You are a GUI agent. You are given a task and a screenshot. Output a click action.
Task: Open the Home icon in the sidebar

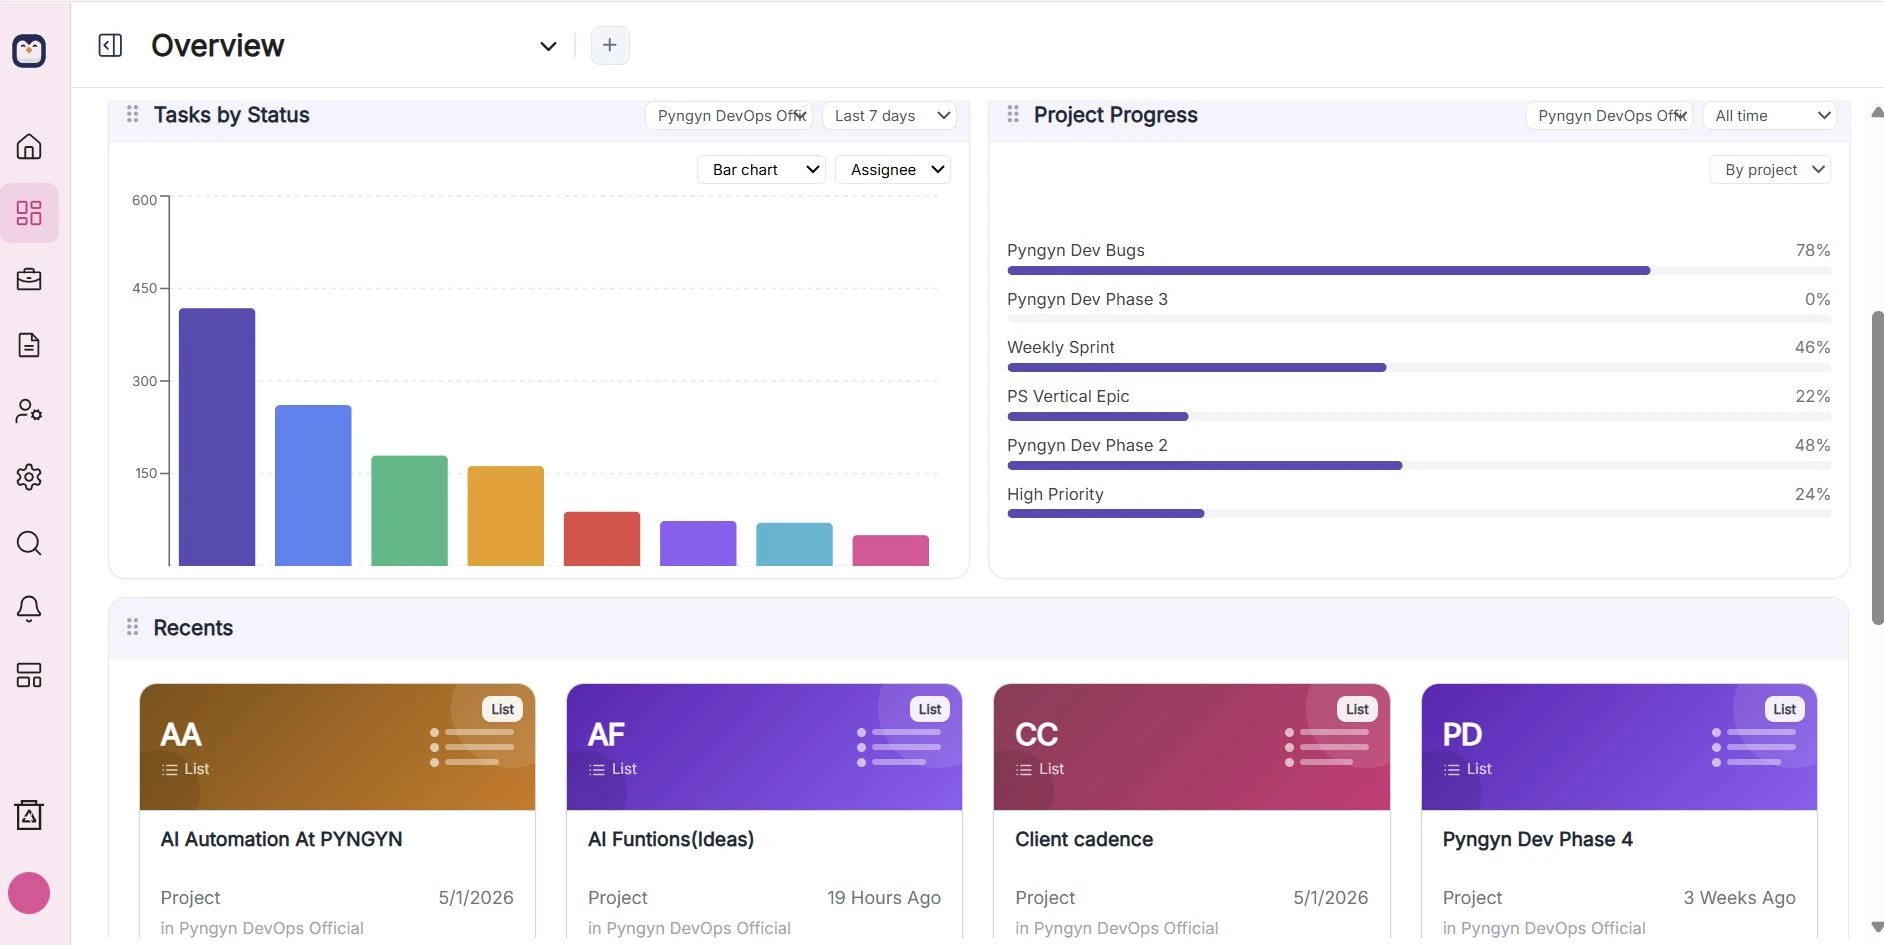pos(29,147)
